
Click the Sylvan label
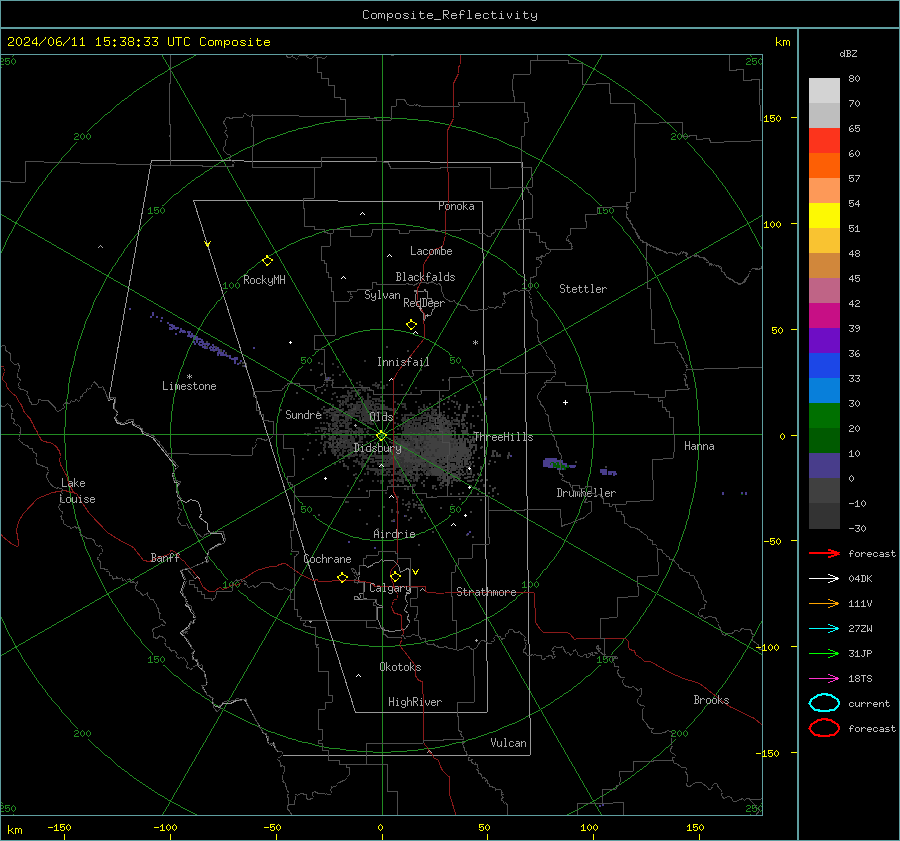coord(382,295)
